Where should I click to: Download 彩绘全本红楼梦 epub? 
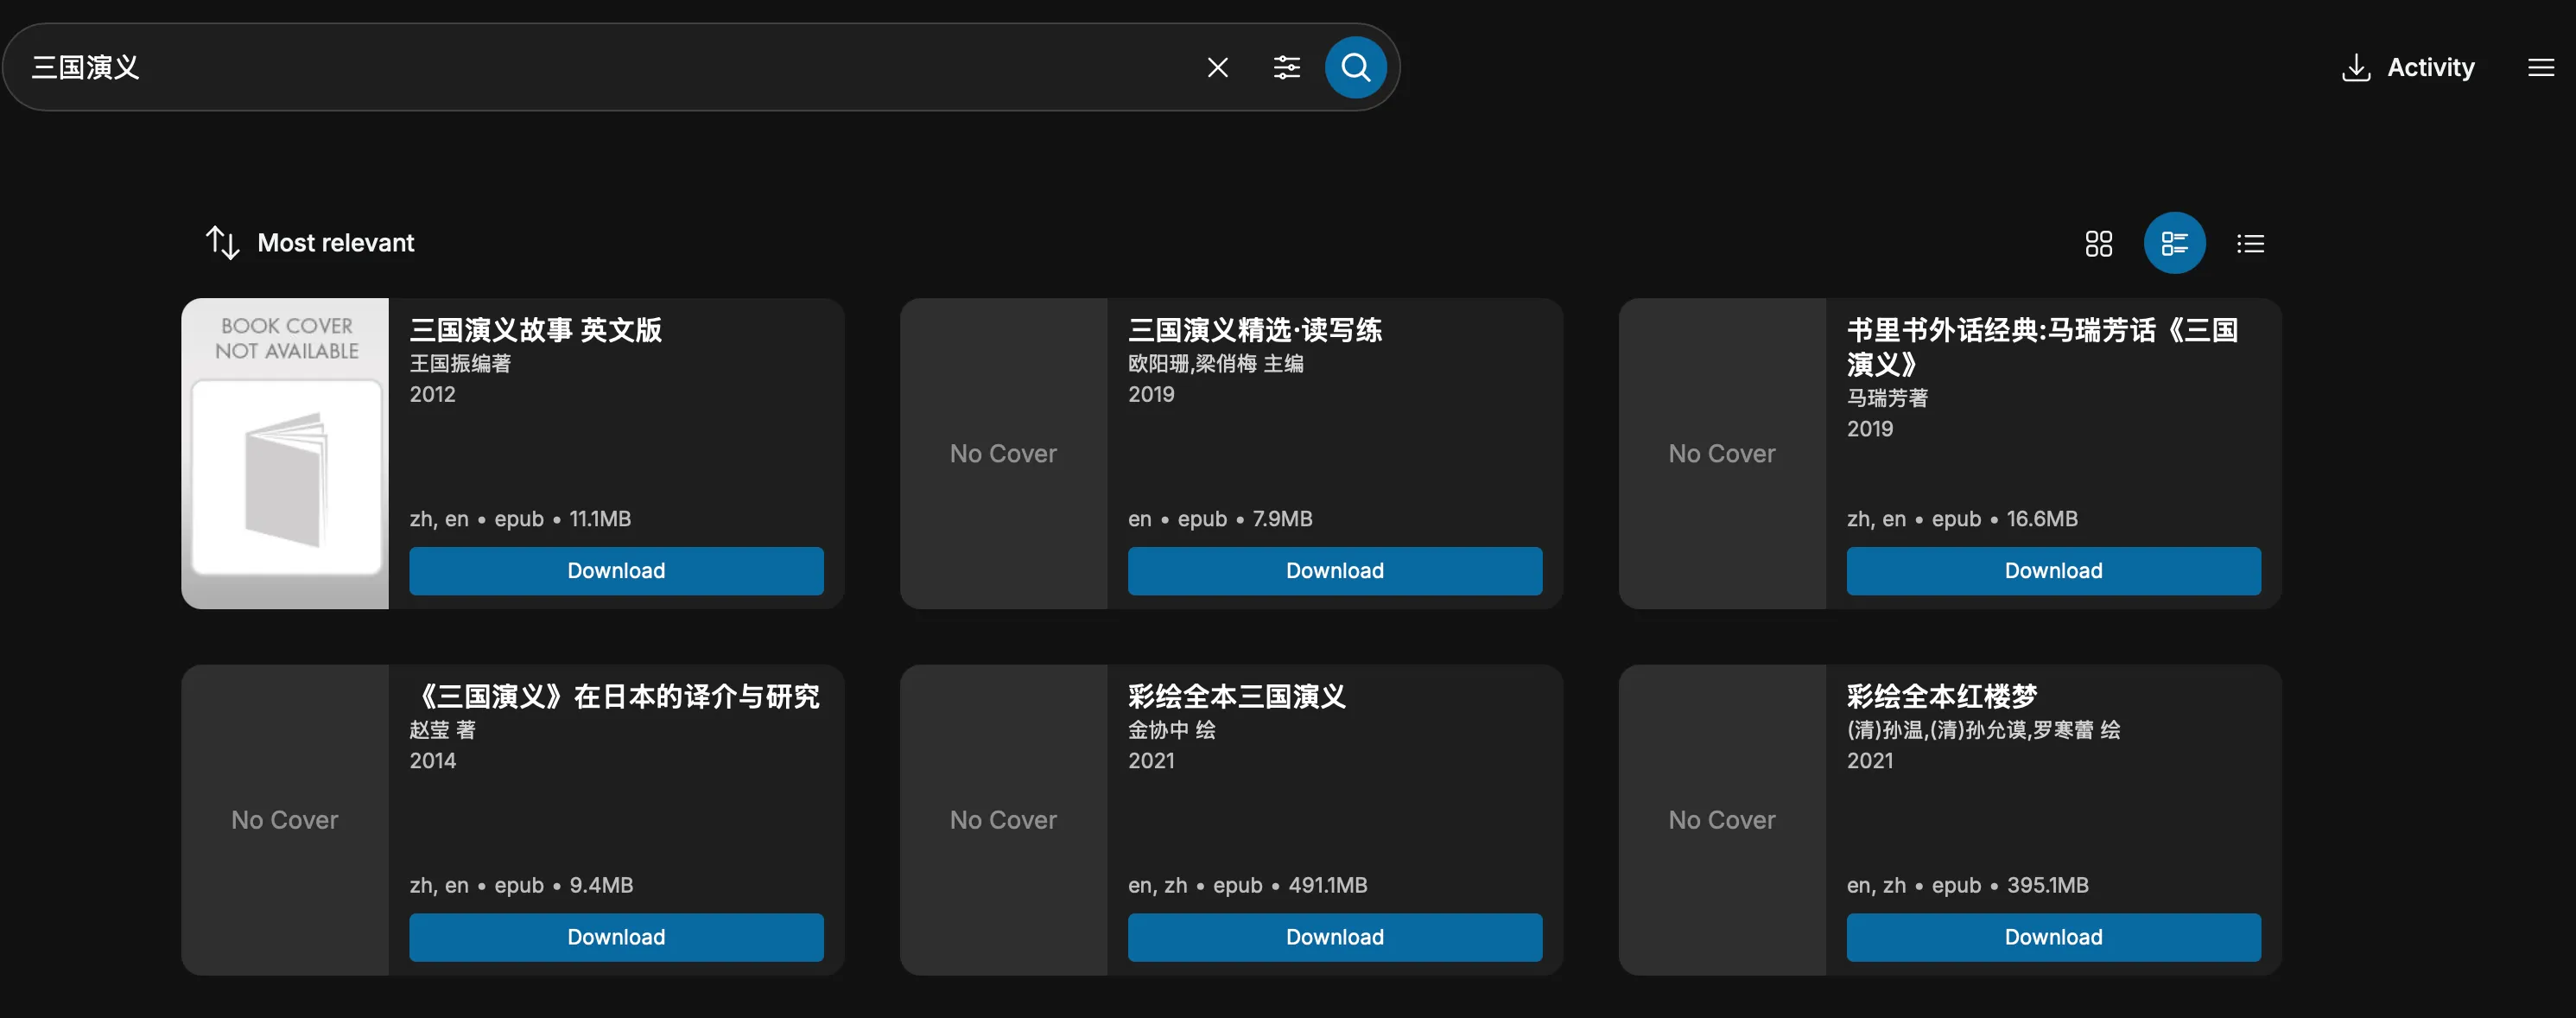pyautogui.click(x=2053, y=937)
